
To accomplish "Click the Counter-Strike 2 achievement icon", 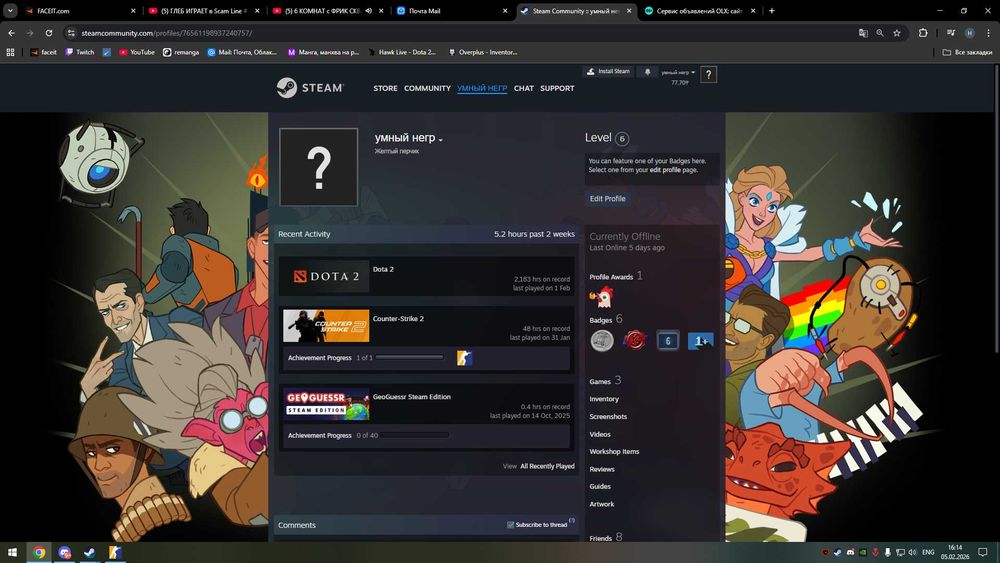I will pyautogui.click(x=464, y=358).
